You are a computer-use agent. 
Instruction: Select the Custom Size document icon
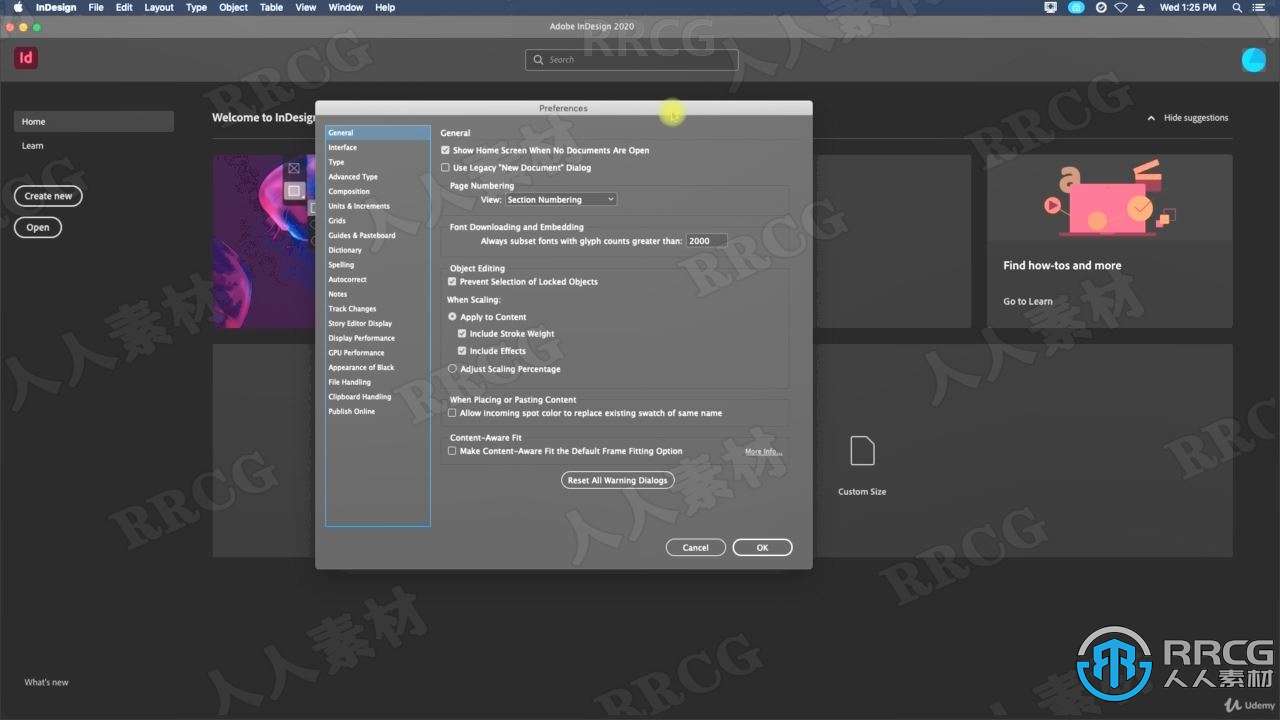click(x=862, y=451)
